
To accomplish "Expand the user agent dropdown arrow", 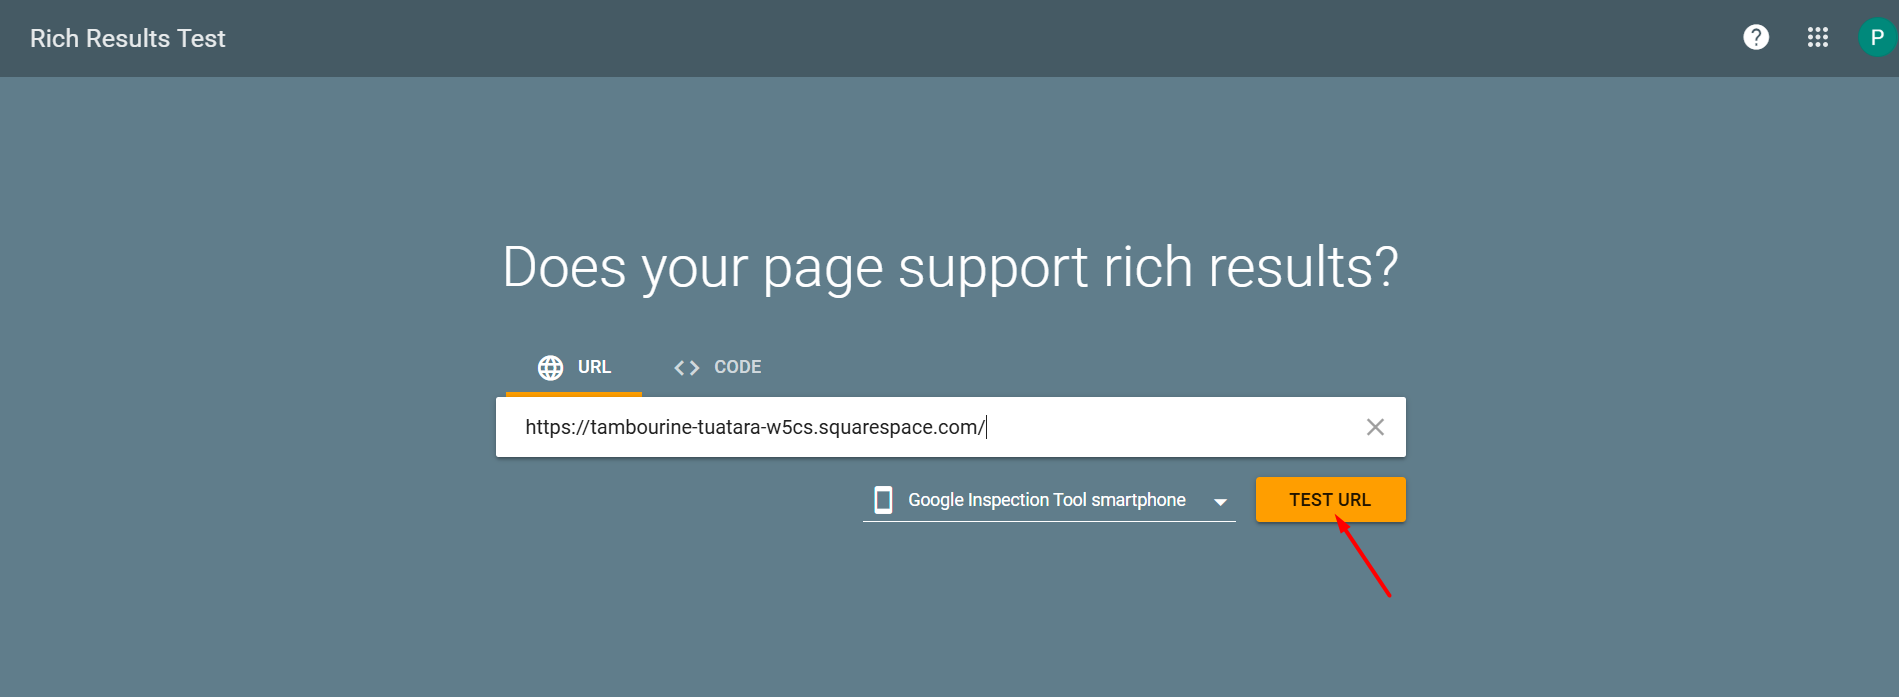I will coord(1220,502).
